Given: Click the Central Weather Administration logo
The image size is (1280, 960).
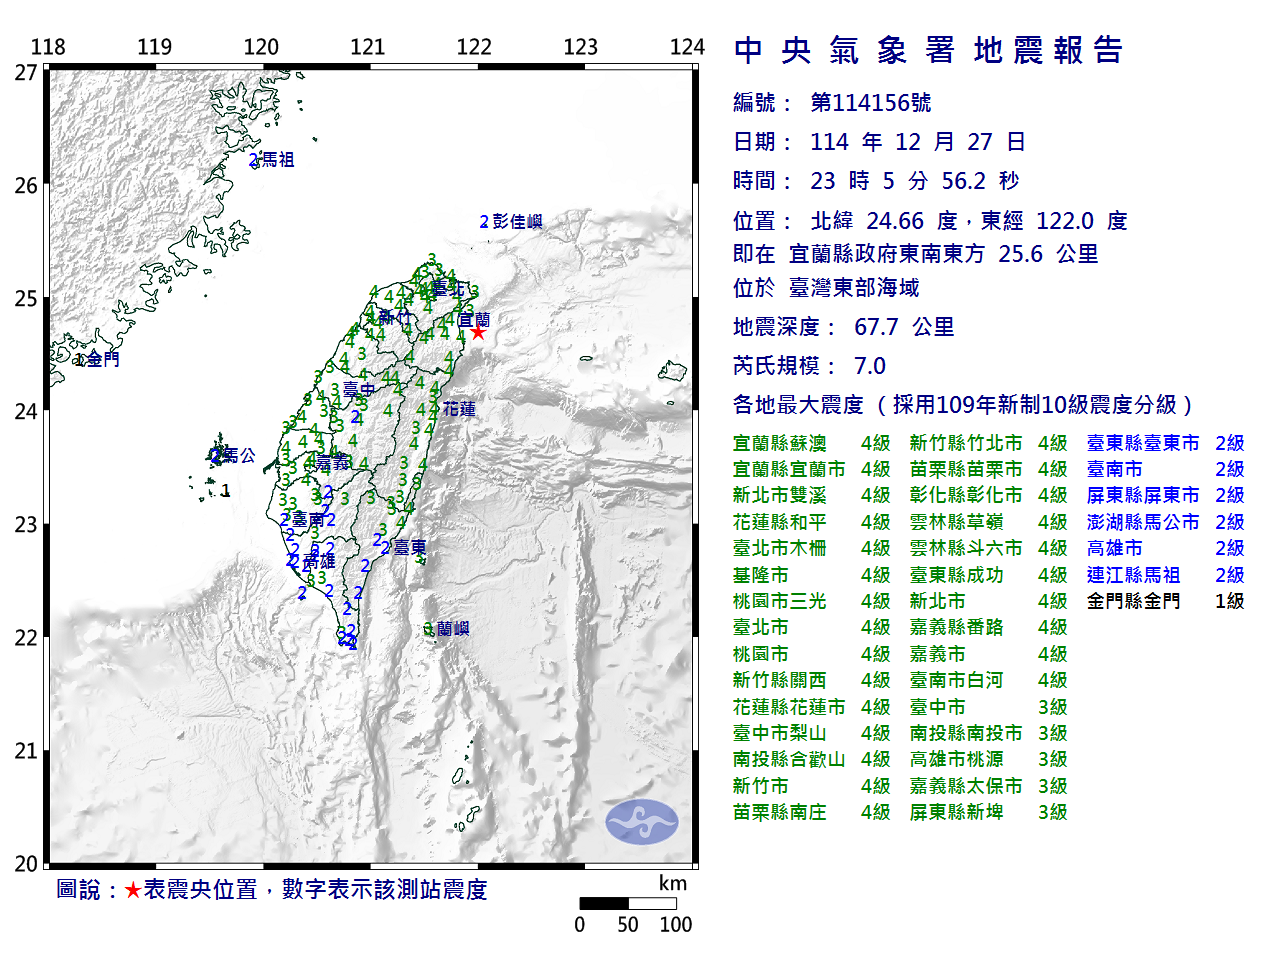Looking at the screenshot, I should (641, 822).
